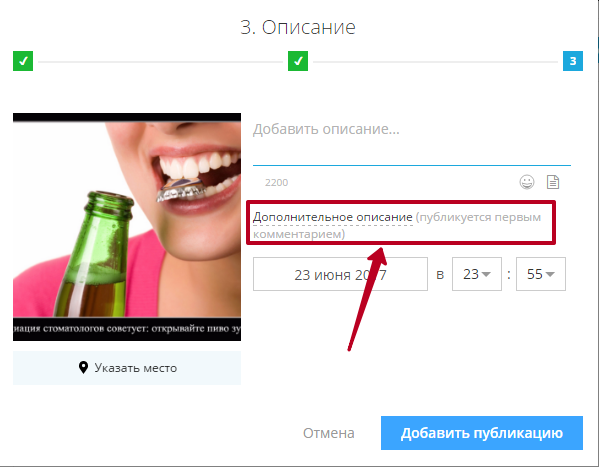Click the progress line between steps two and three
The width and height of the screenshot is (599, 467).
pyautogui.click(x=435, y=62)
